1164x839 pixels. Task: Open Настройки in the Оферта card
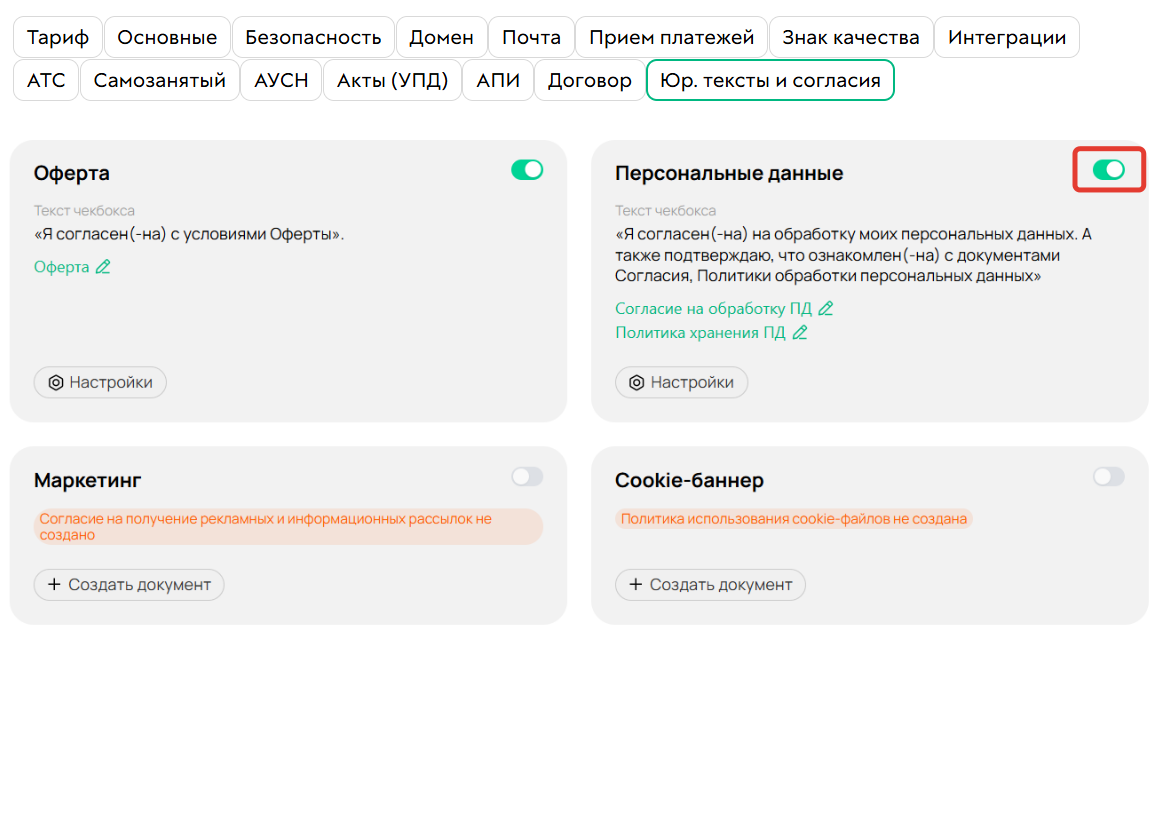pyautogui.click(x=100, y=382)
